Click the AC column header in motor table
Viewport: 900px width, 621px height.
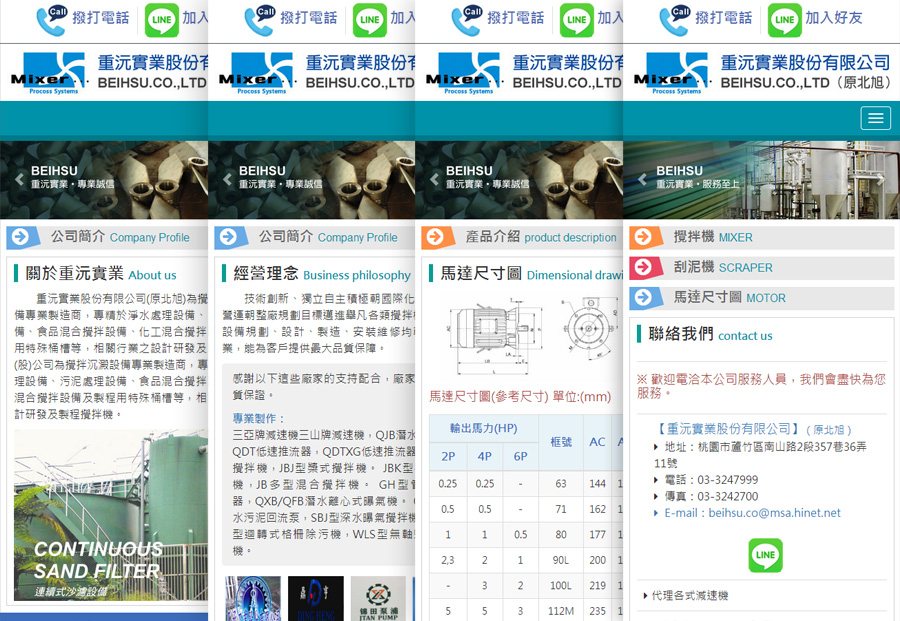coord(597,442)
